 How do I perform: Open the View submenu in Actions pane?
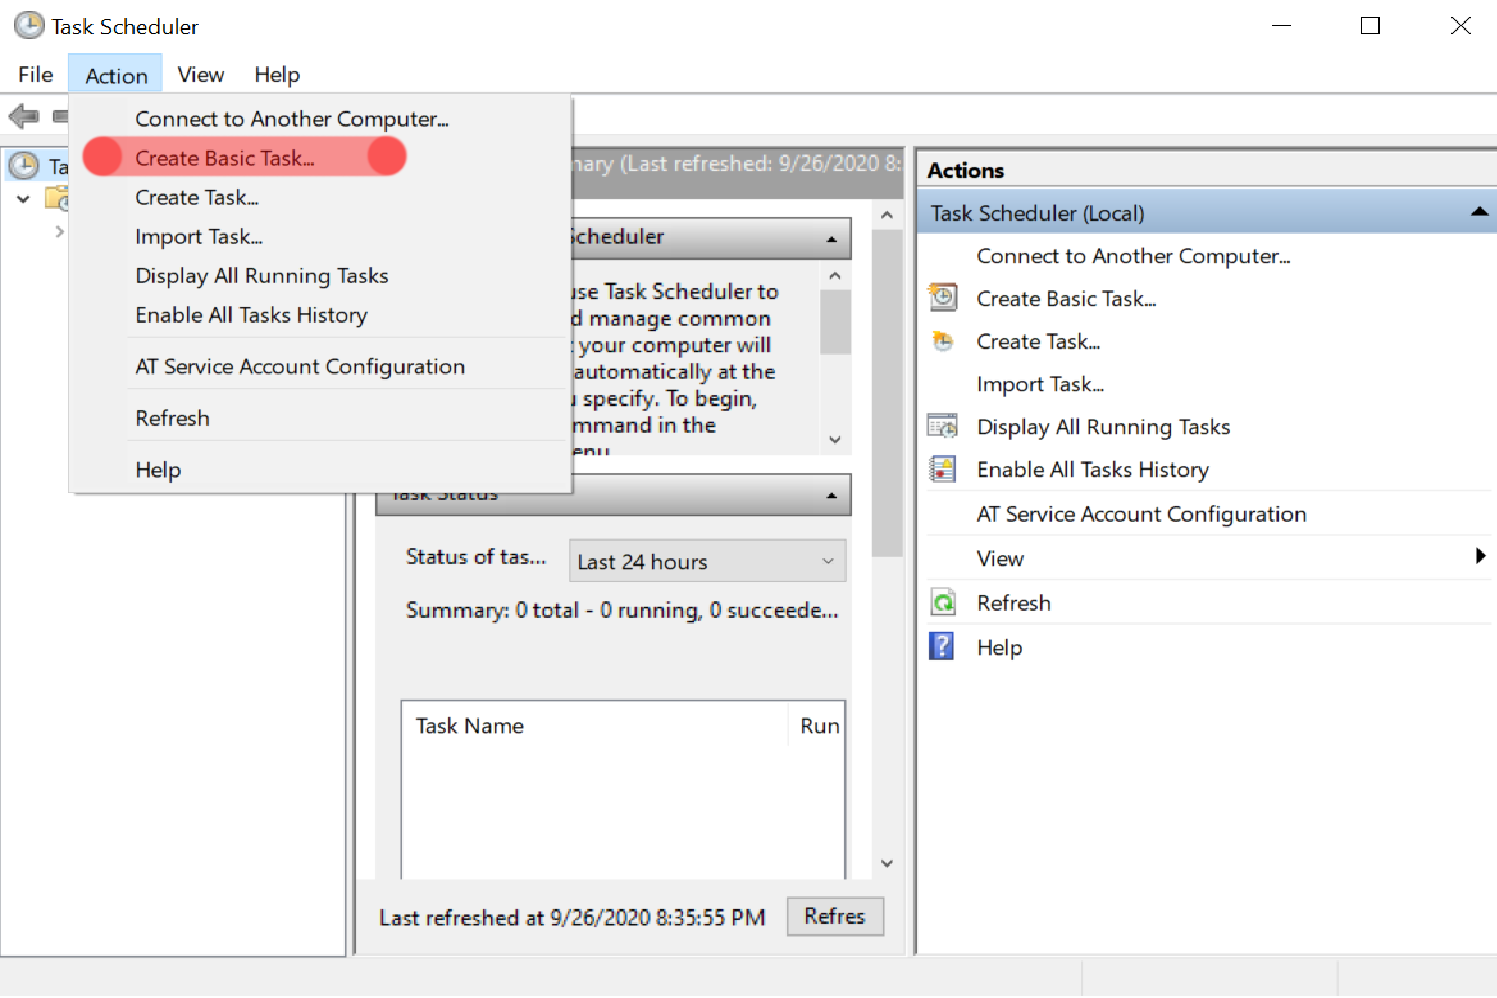[1209, 558]
